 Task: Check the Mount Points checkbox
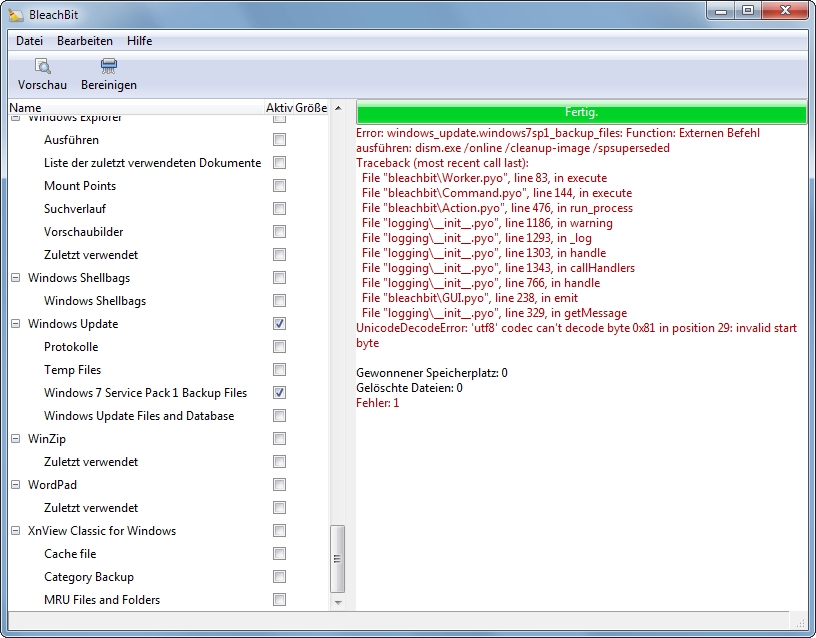(x=279, y=185)
